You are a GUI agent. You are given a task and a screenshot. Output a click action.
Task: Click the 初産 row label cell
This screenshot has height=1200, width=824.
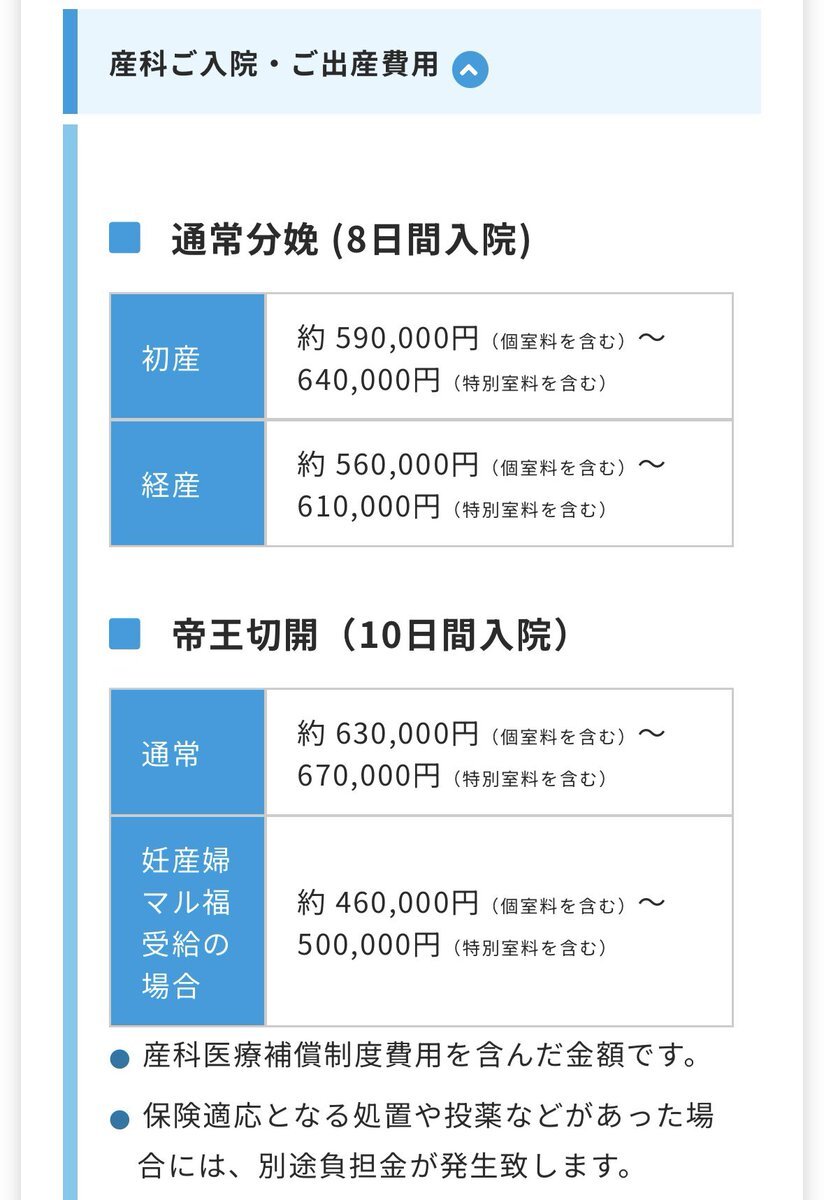(187, 356)
